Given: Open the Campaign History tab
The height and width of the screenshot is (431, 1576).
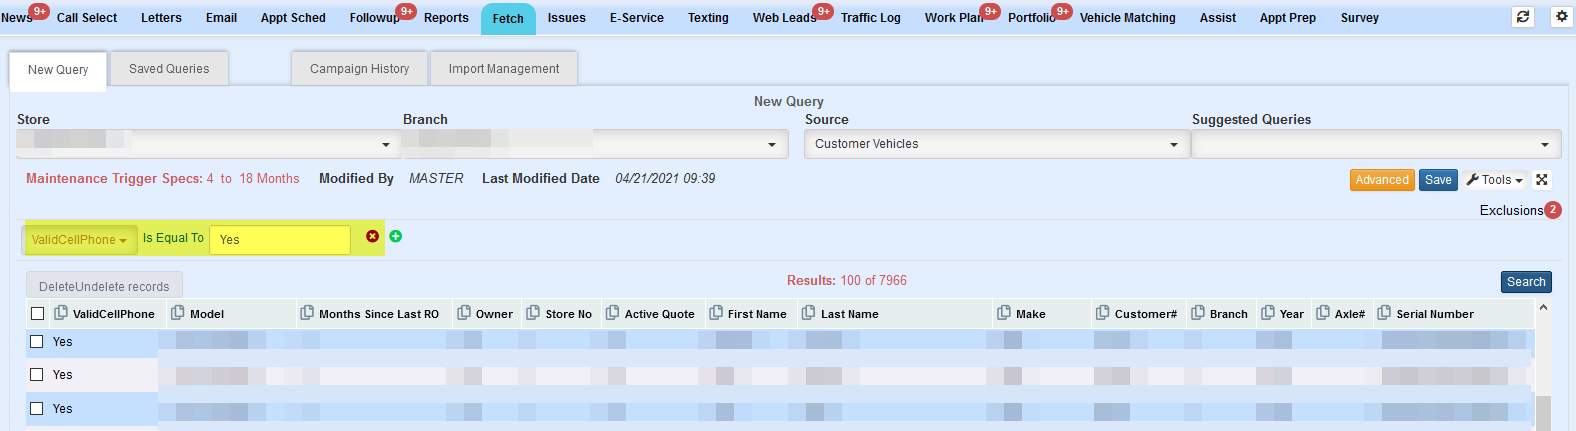Looking at the screenshot, I should point(359,69).
